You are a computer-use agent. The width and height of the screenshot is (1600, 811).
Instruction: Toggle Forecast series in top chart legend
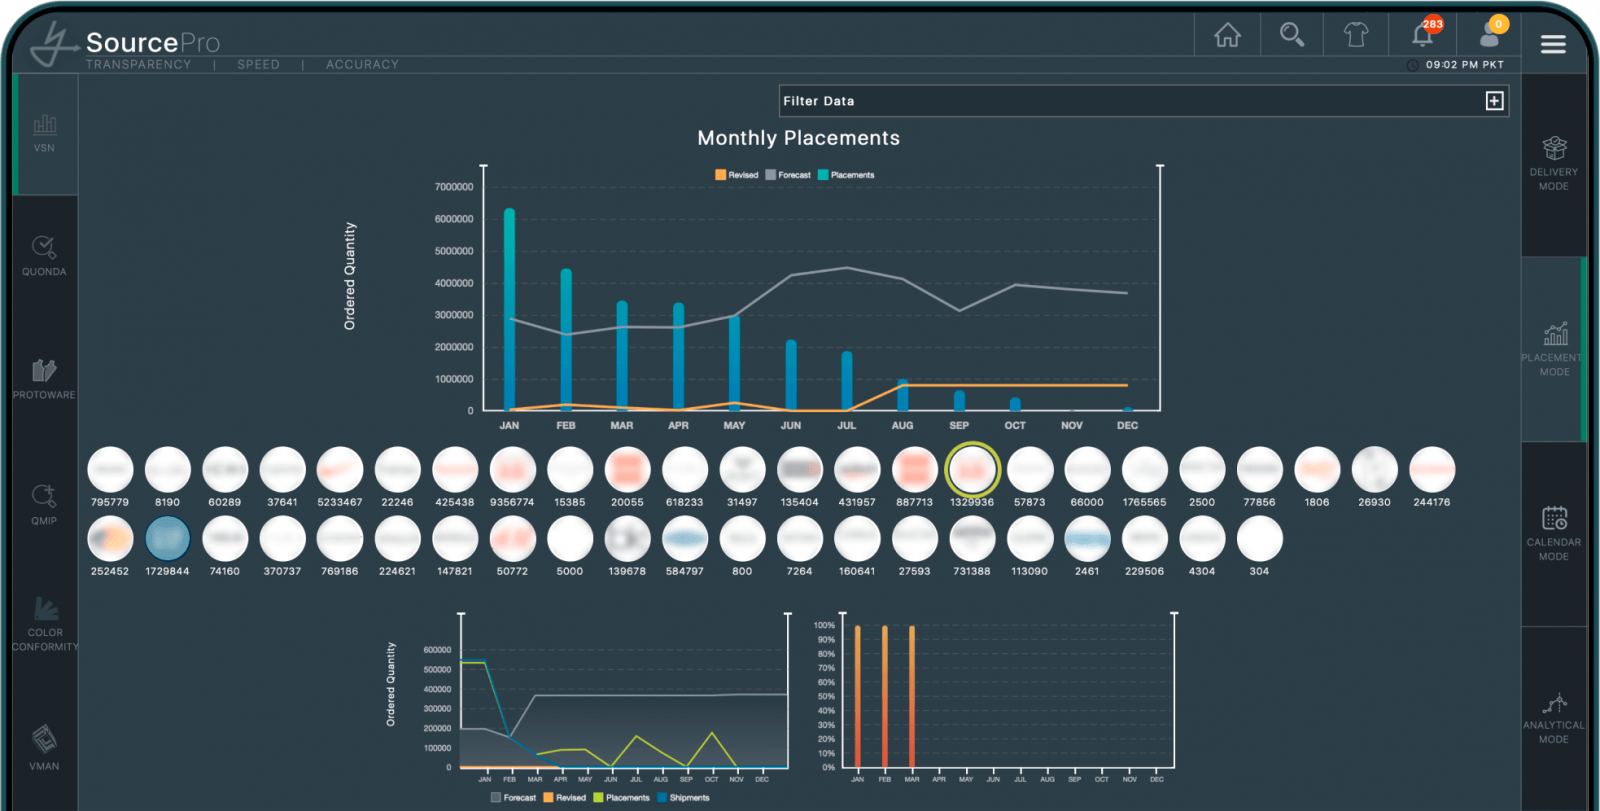point(788,175)
